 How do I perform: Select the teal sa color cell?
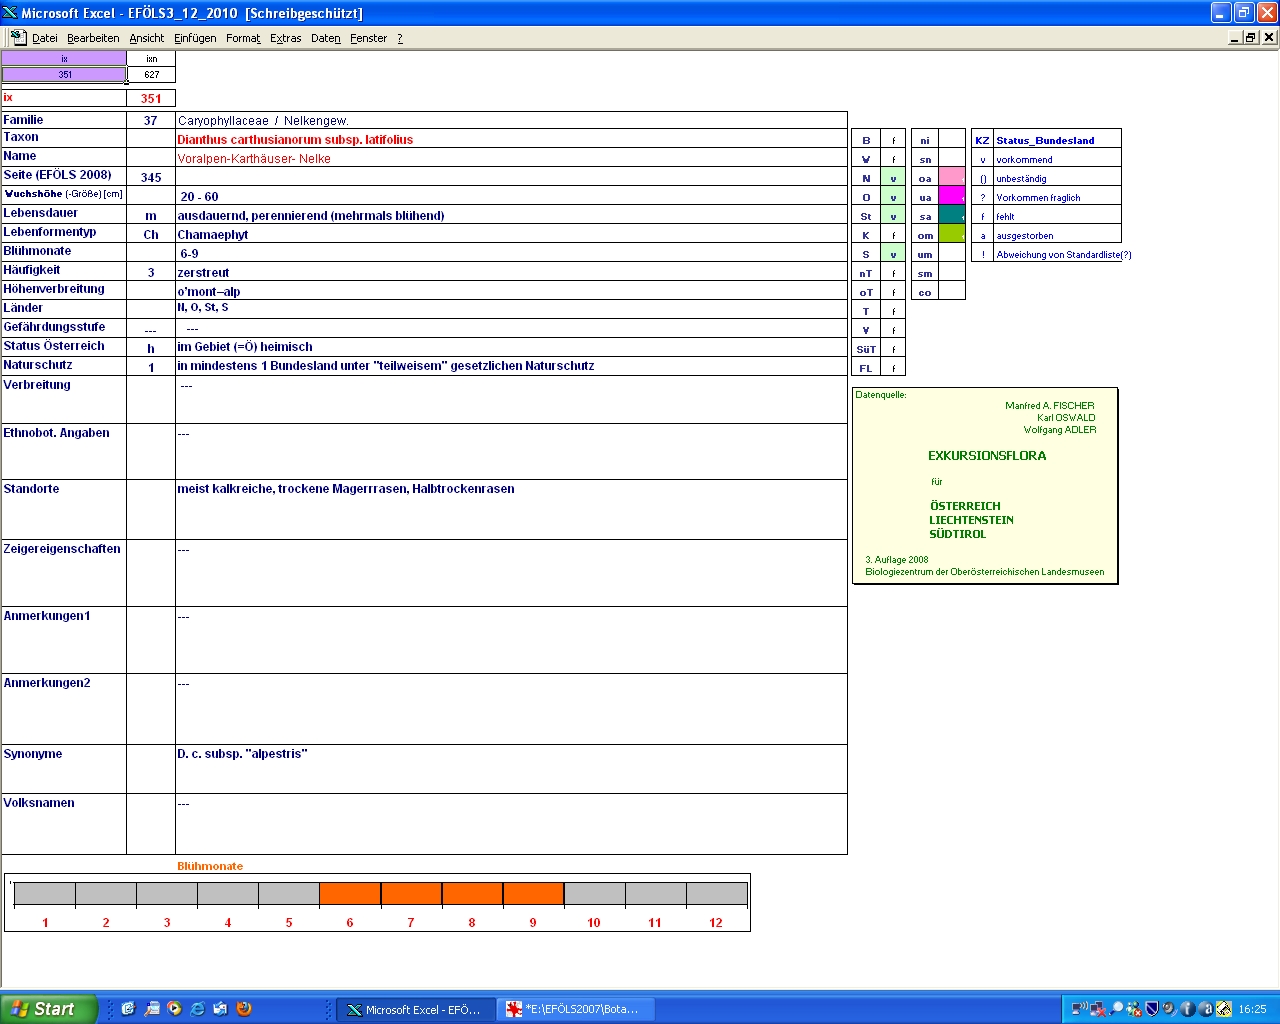(952, 215)
